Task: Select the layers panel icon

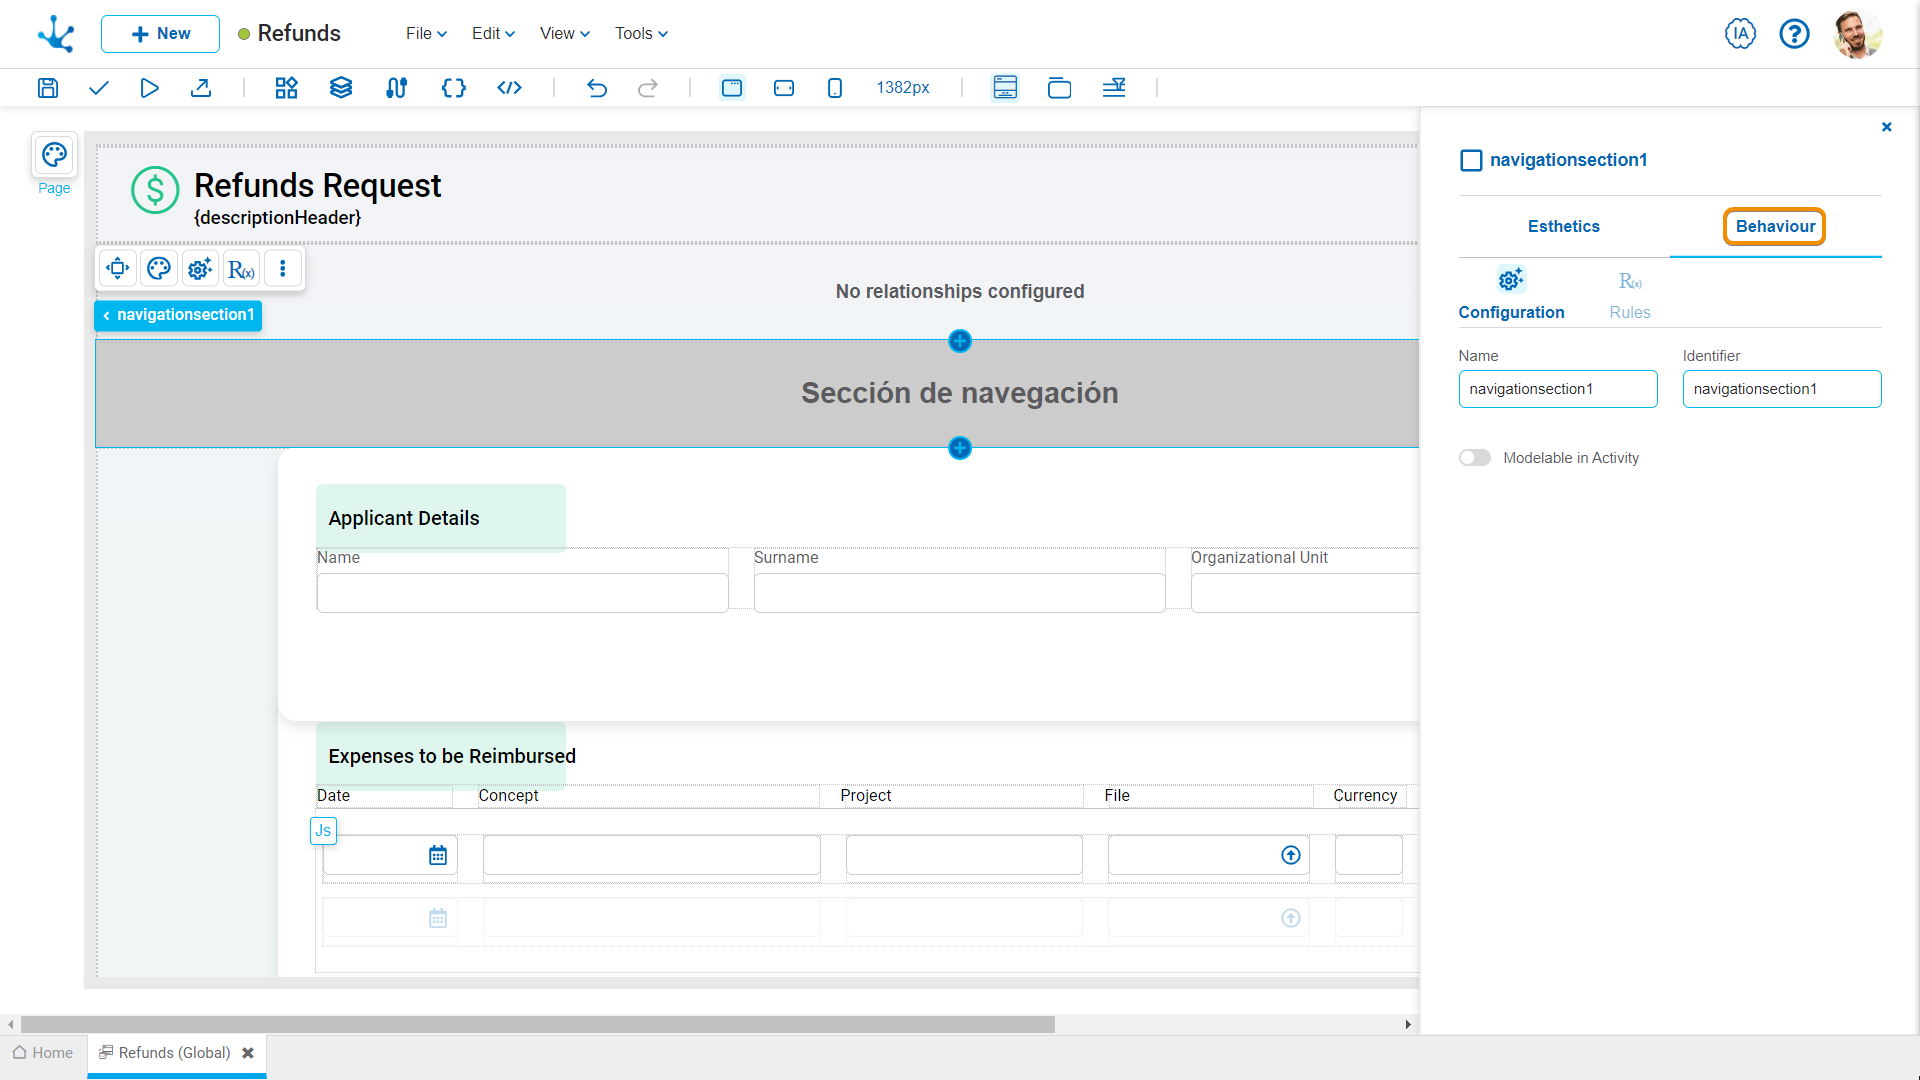Action: (x=340, y=87)
